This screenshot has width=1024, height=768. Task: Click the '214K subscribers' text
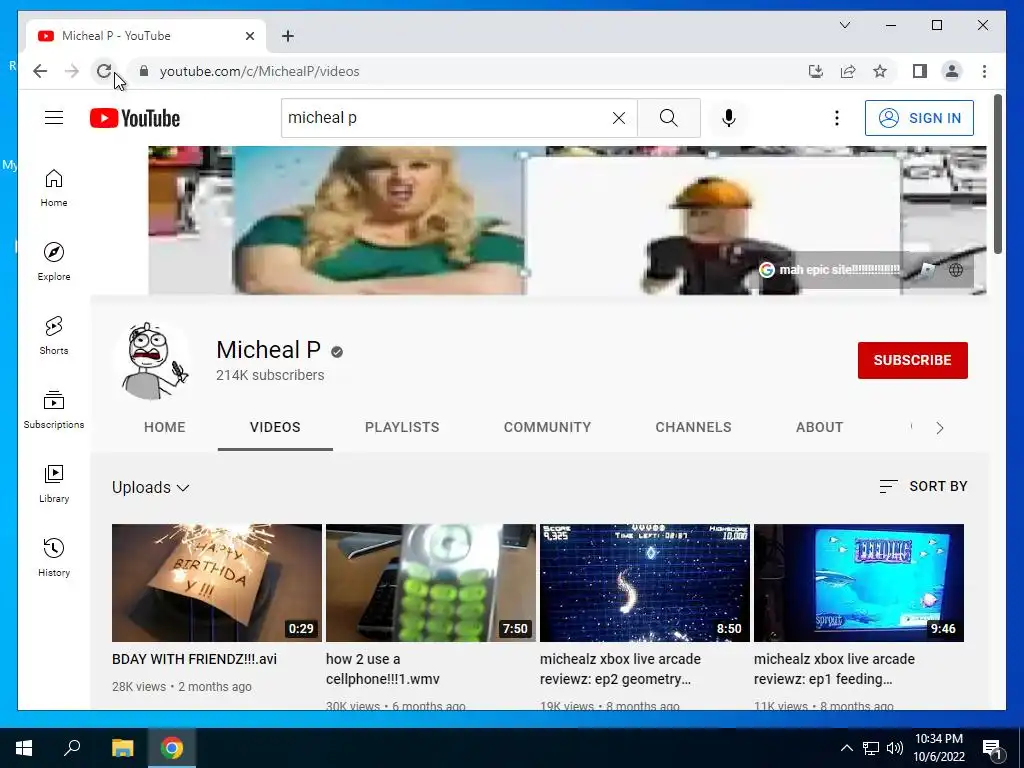[270, 375]
